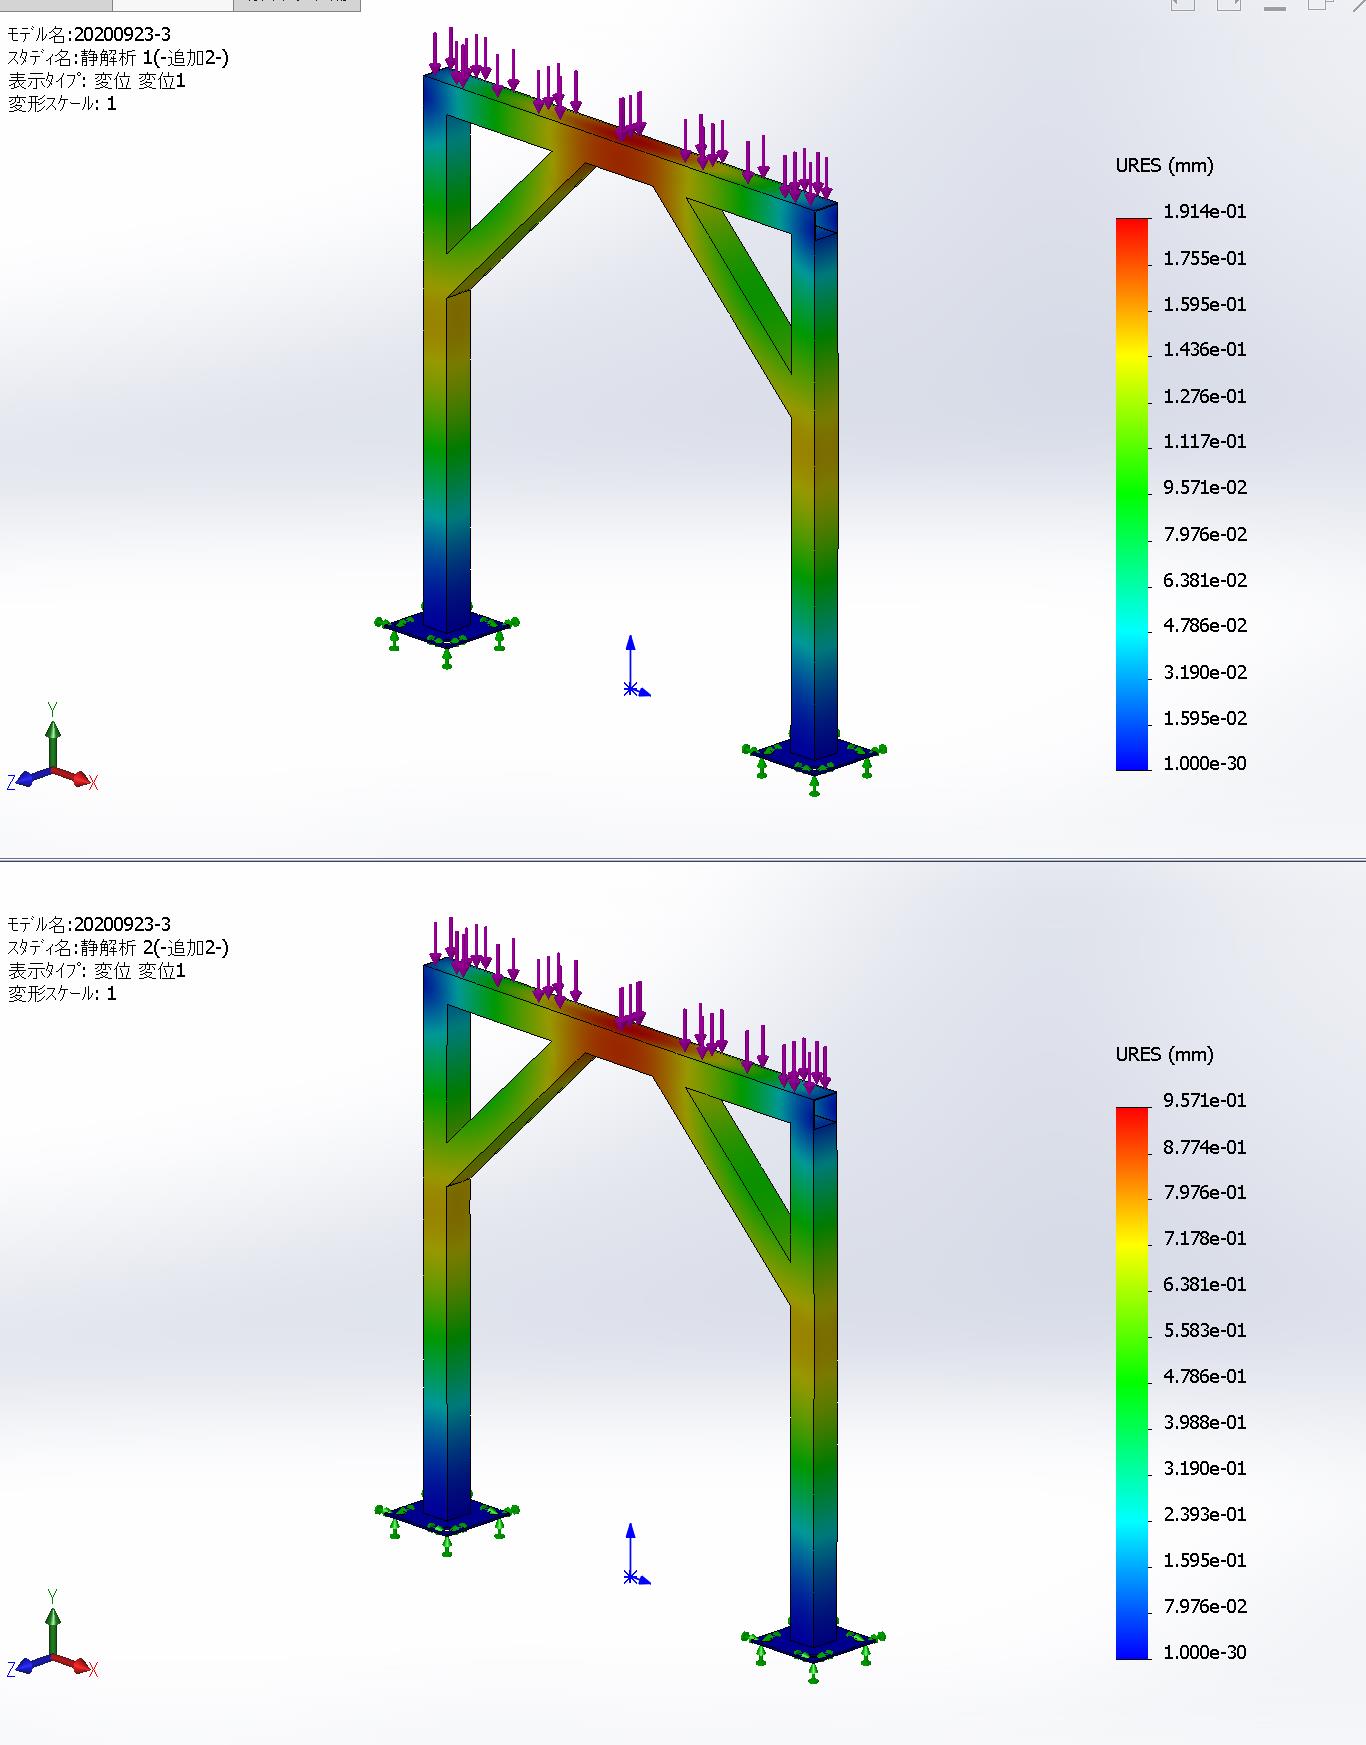Viewport: 1366px width, 1745px height.
Task: Click the red X axis of the top triad
Action: pyautogui.click(x=76, y=776)
